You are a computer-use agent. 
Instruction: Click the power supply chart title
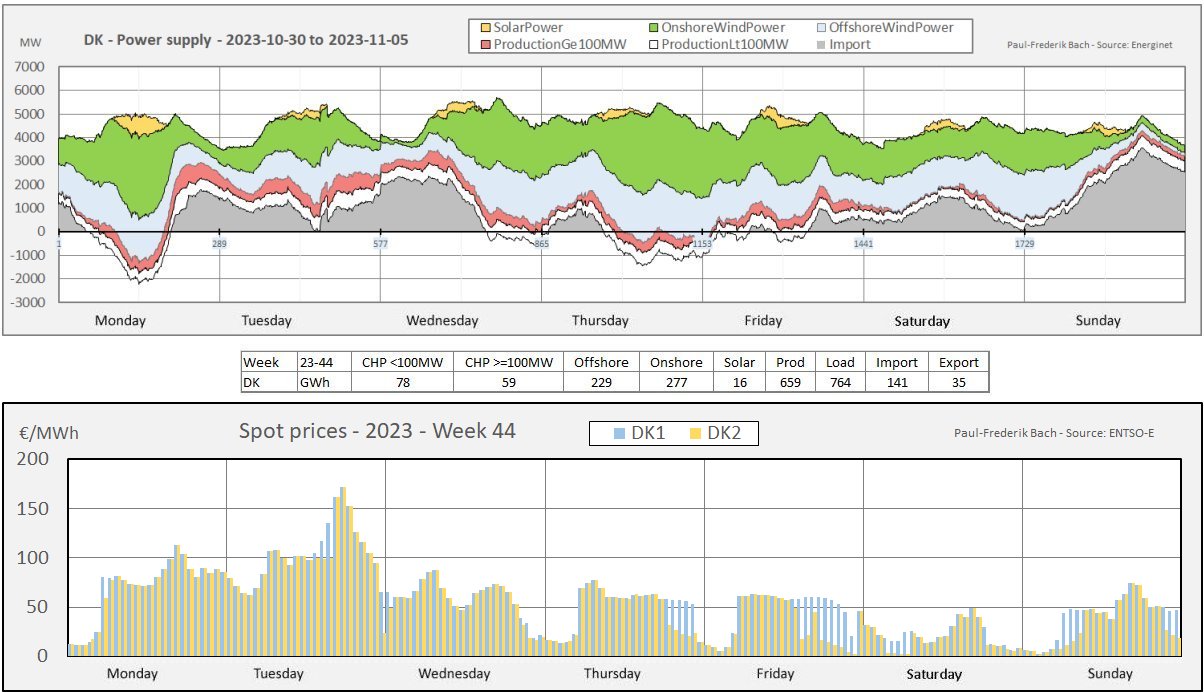point(246,41)
